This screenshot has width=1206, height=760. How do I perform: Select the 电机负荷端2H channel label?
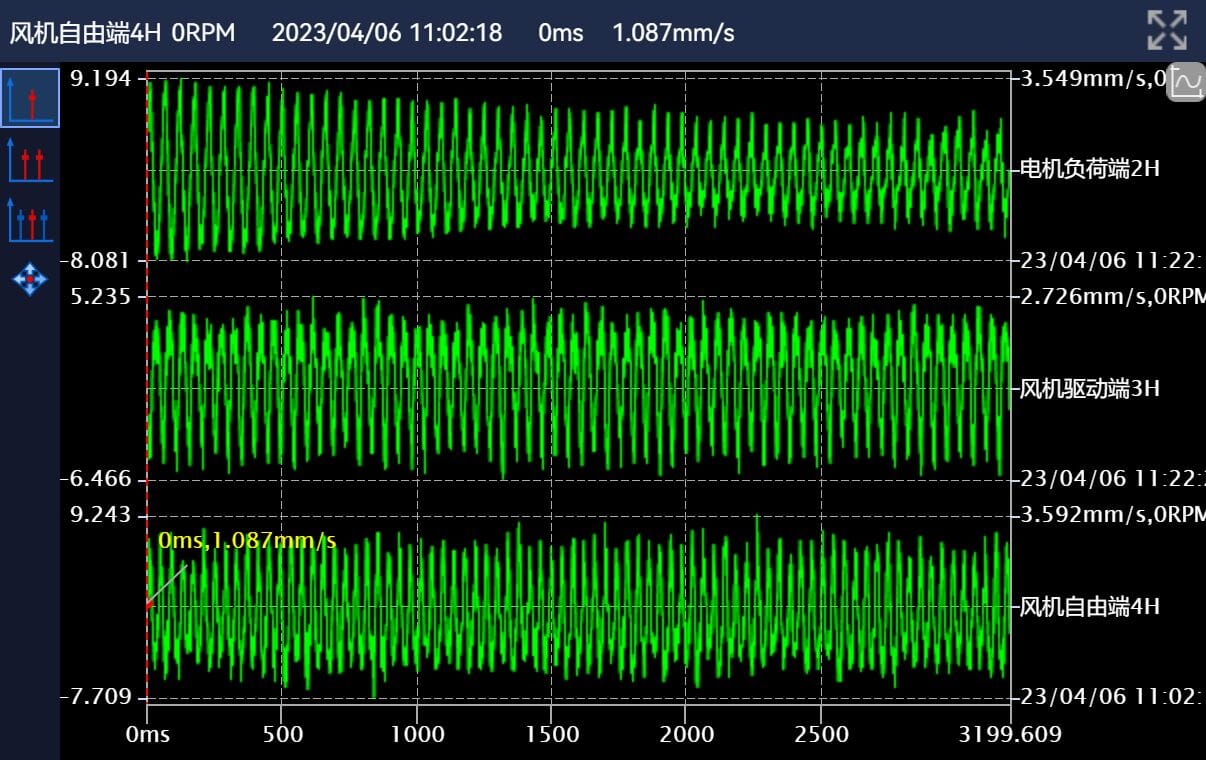coord(1089,169)
